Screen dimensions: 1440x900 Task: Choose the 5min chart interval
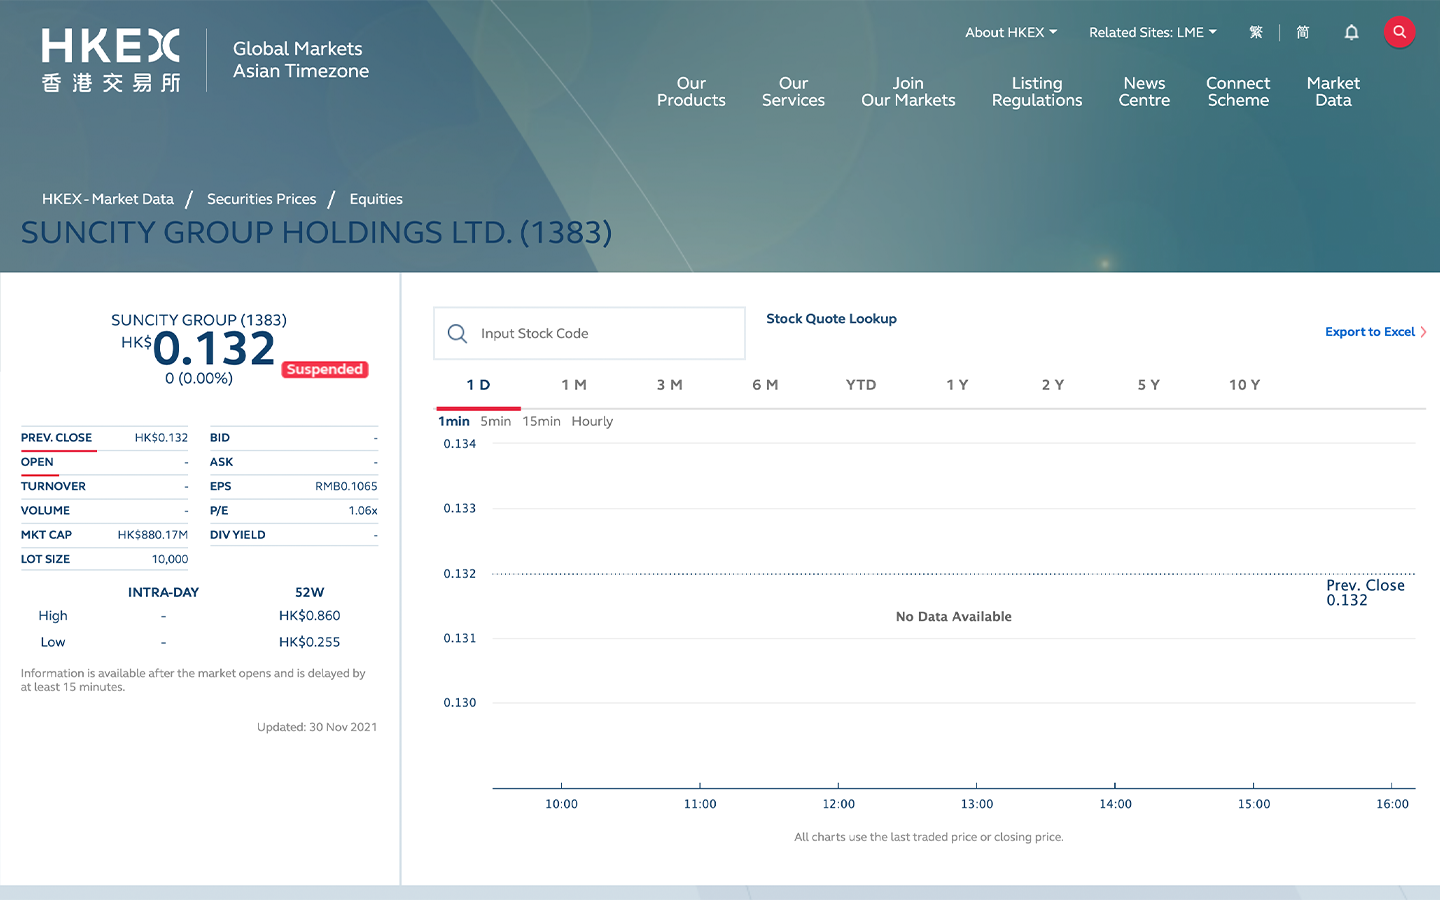495,421
